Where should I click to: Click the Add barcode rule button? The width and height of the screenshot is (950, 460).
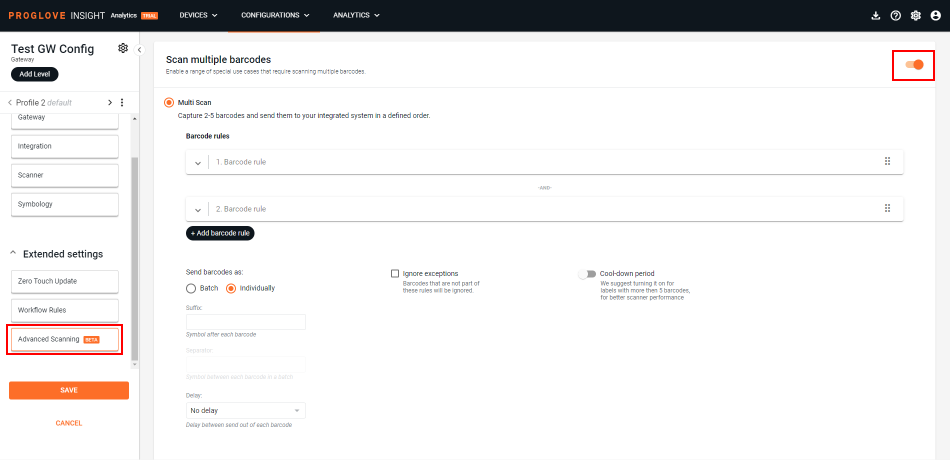[220, 233]
